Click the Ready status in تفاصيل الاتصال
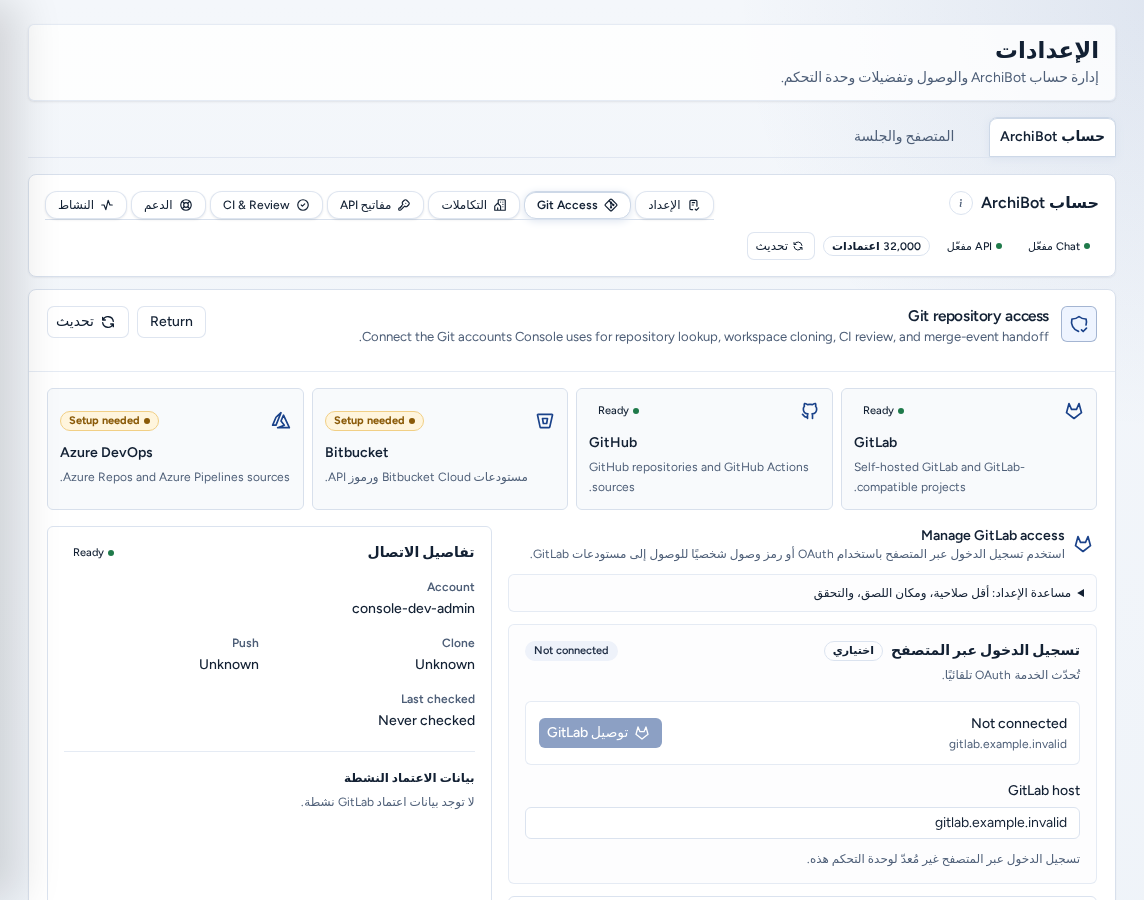This screenshot has height=900, width=1144. 93,553
